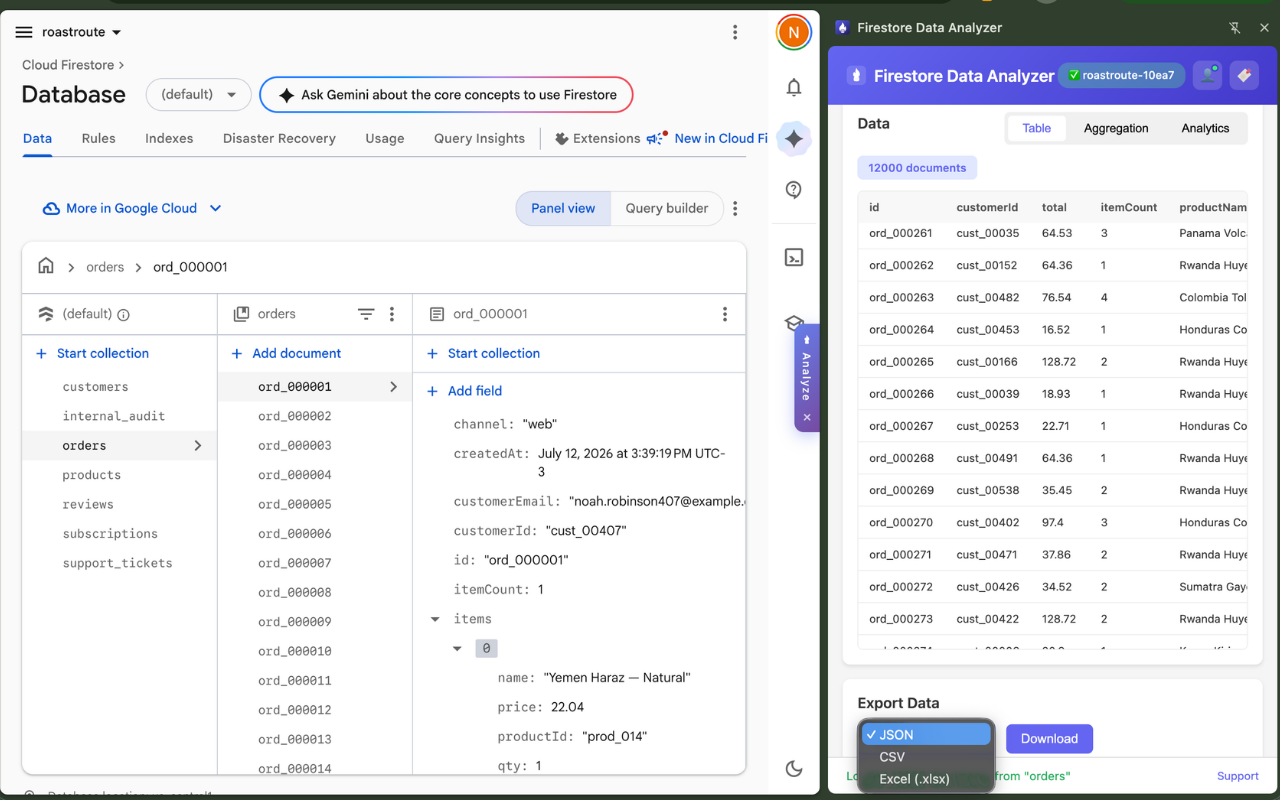
Task: Open the Disaster Recovery tab
Action: pos(279,138)
